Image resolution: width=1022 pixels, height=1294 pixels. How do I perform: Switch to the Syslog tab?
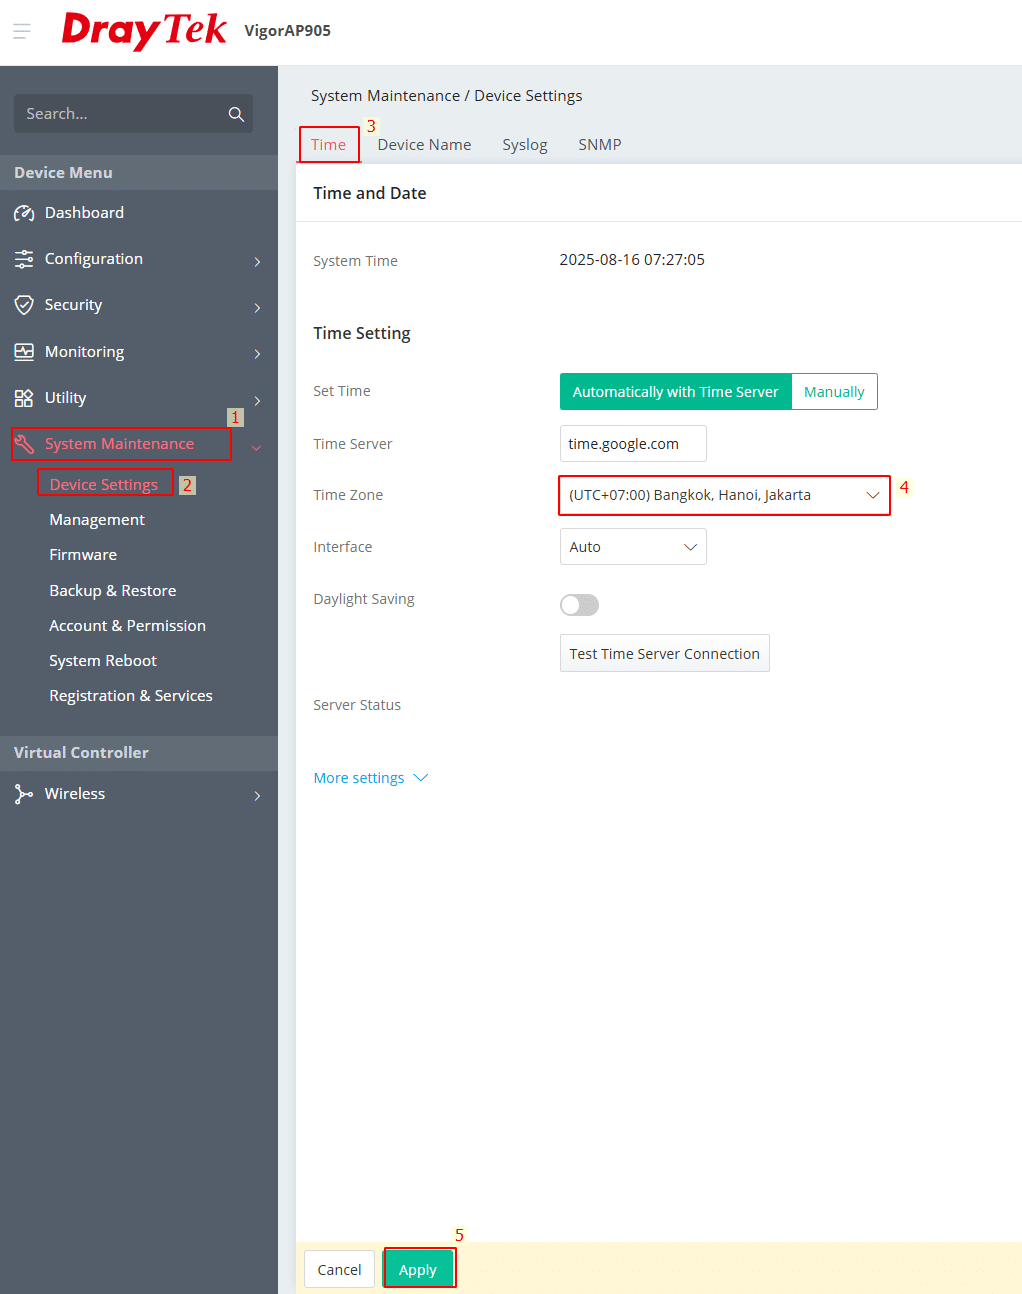(524, 145)
